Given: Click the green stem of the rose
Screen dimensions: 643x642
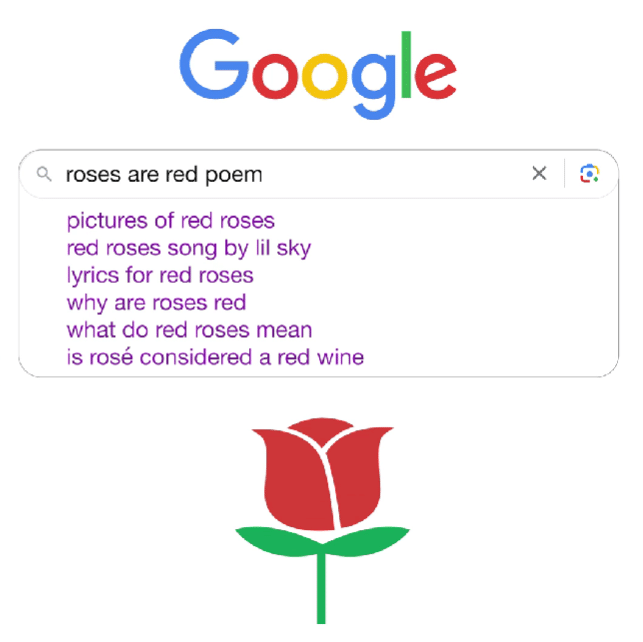Looking at the screenshot, I should [321, 588].
